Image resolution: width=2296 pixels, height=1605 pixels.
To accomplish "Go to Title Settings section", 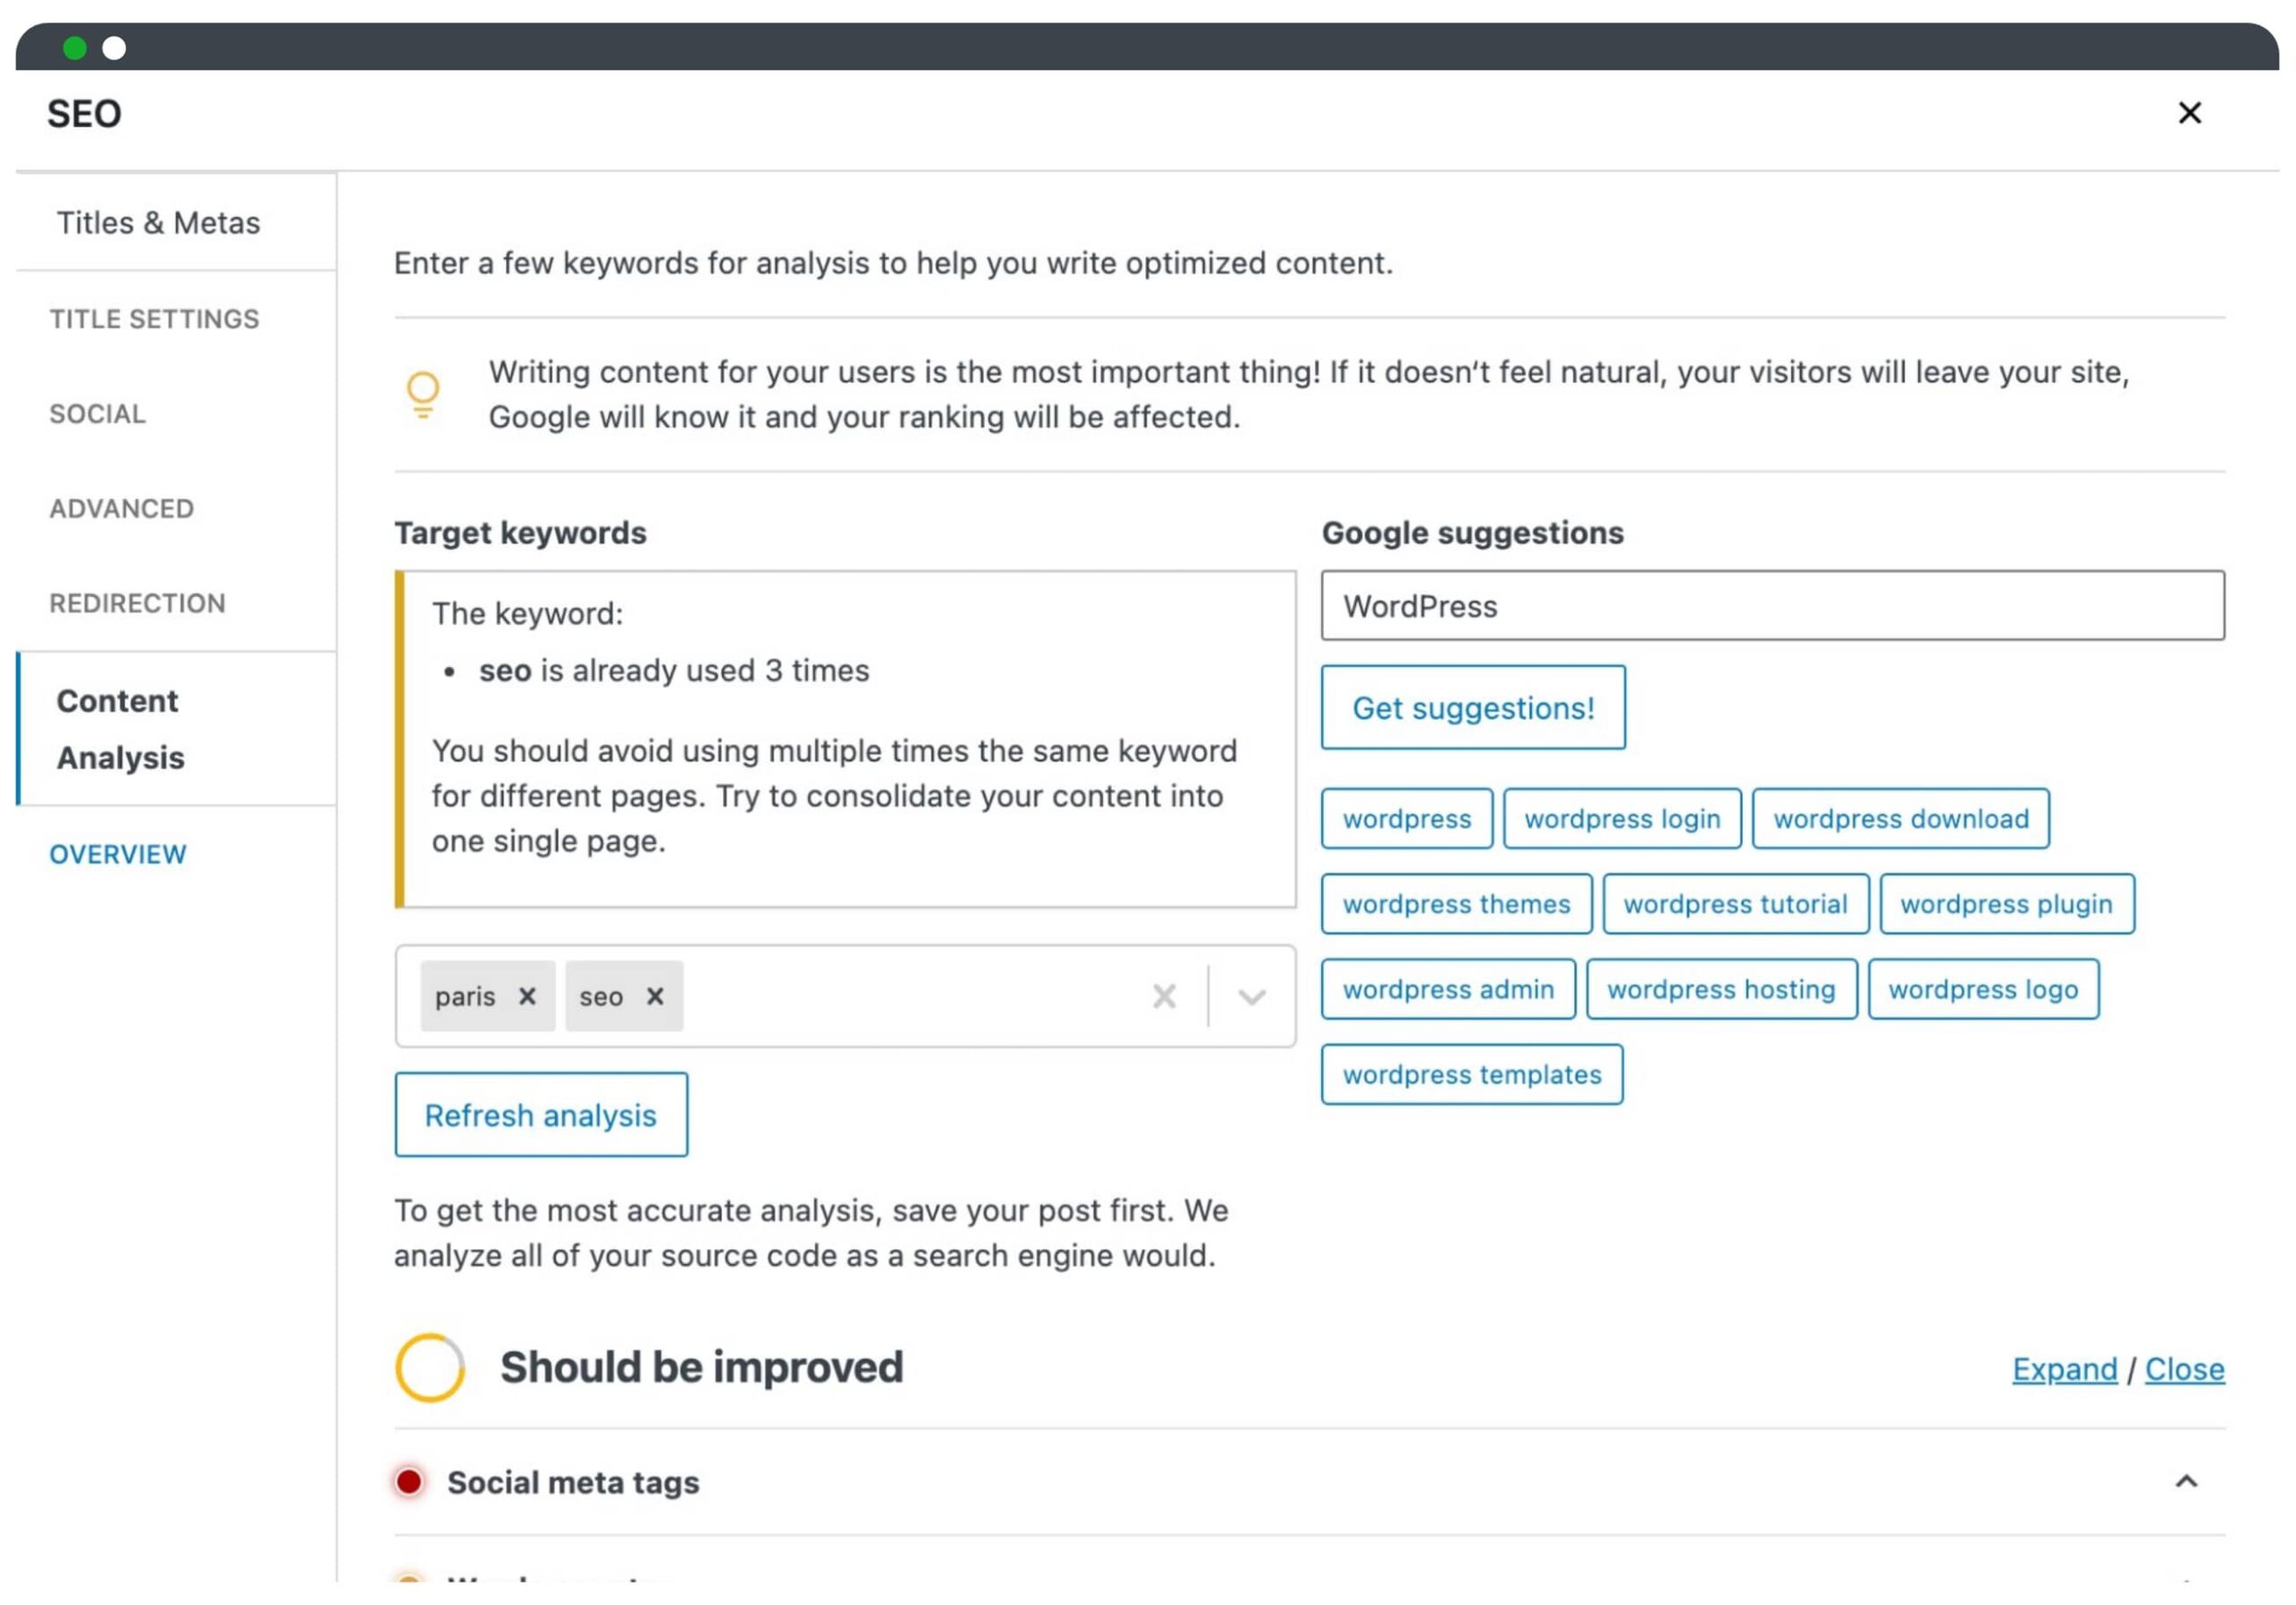I will (x=155, y=319).
